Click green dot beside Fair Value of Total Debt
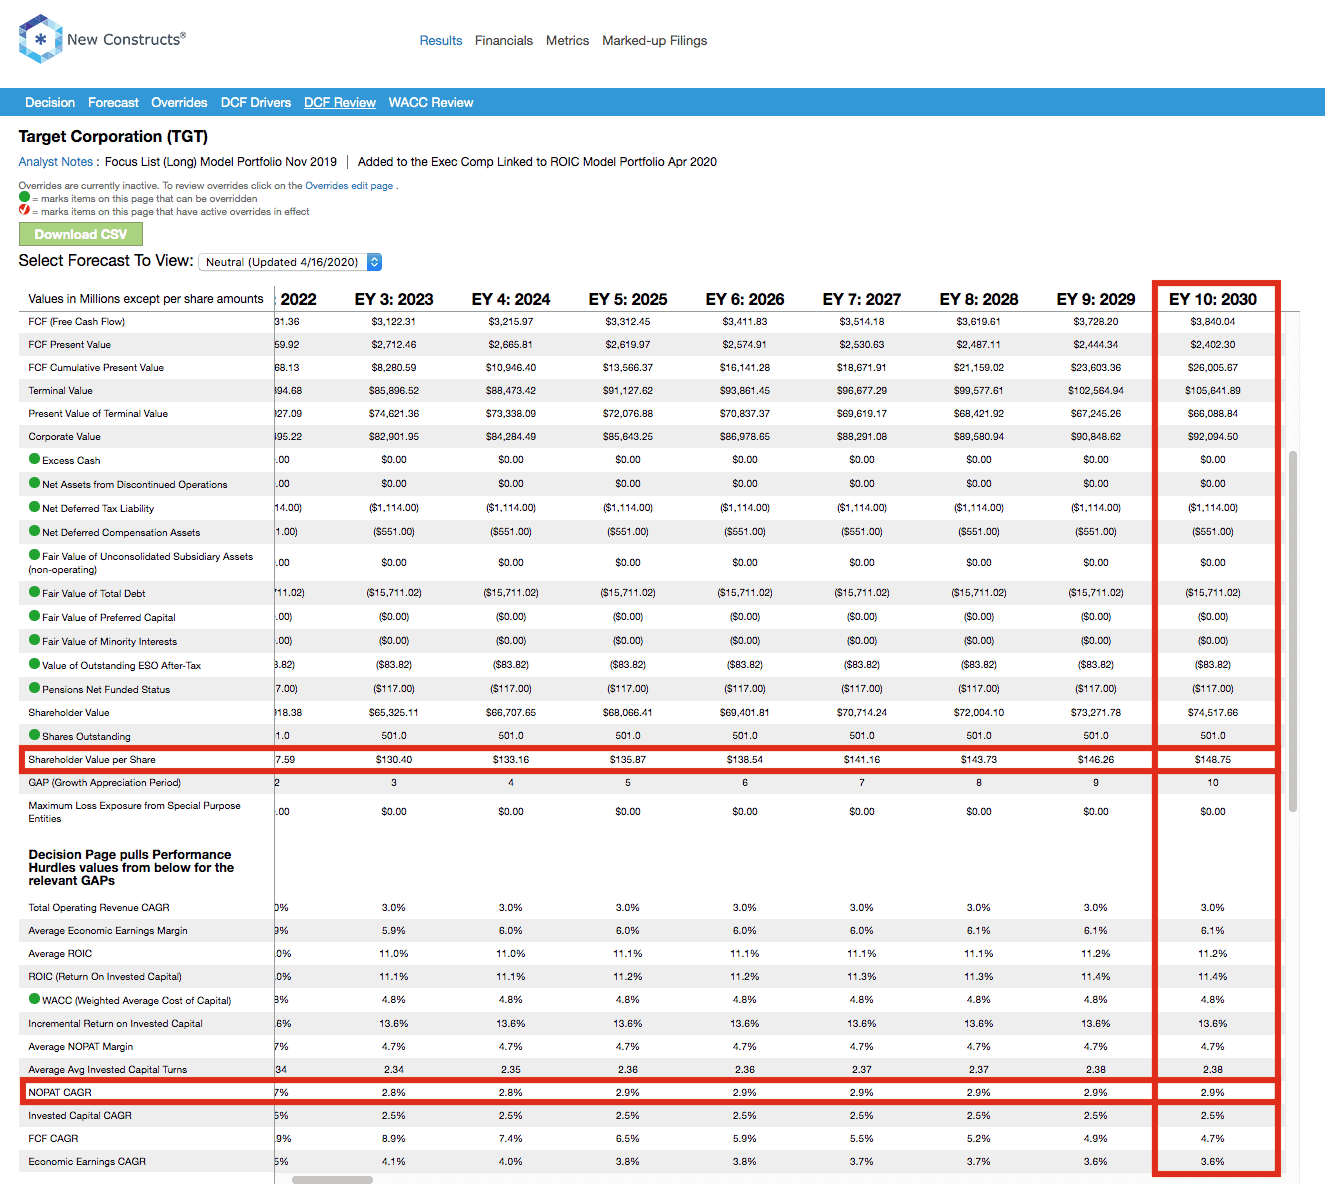This screenshot has width=1325, height=1184. coord(35,592)
